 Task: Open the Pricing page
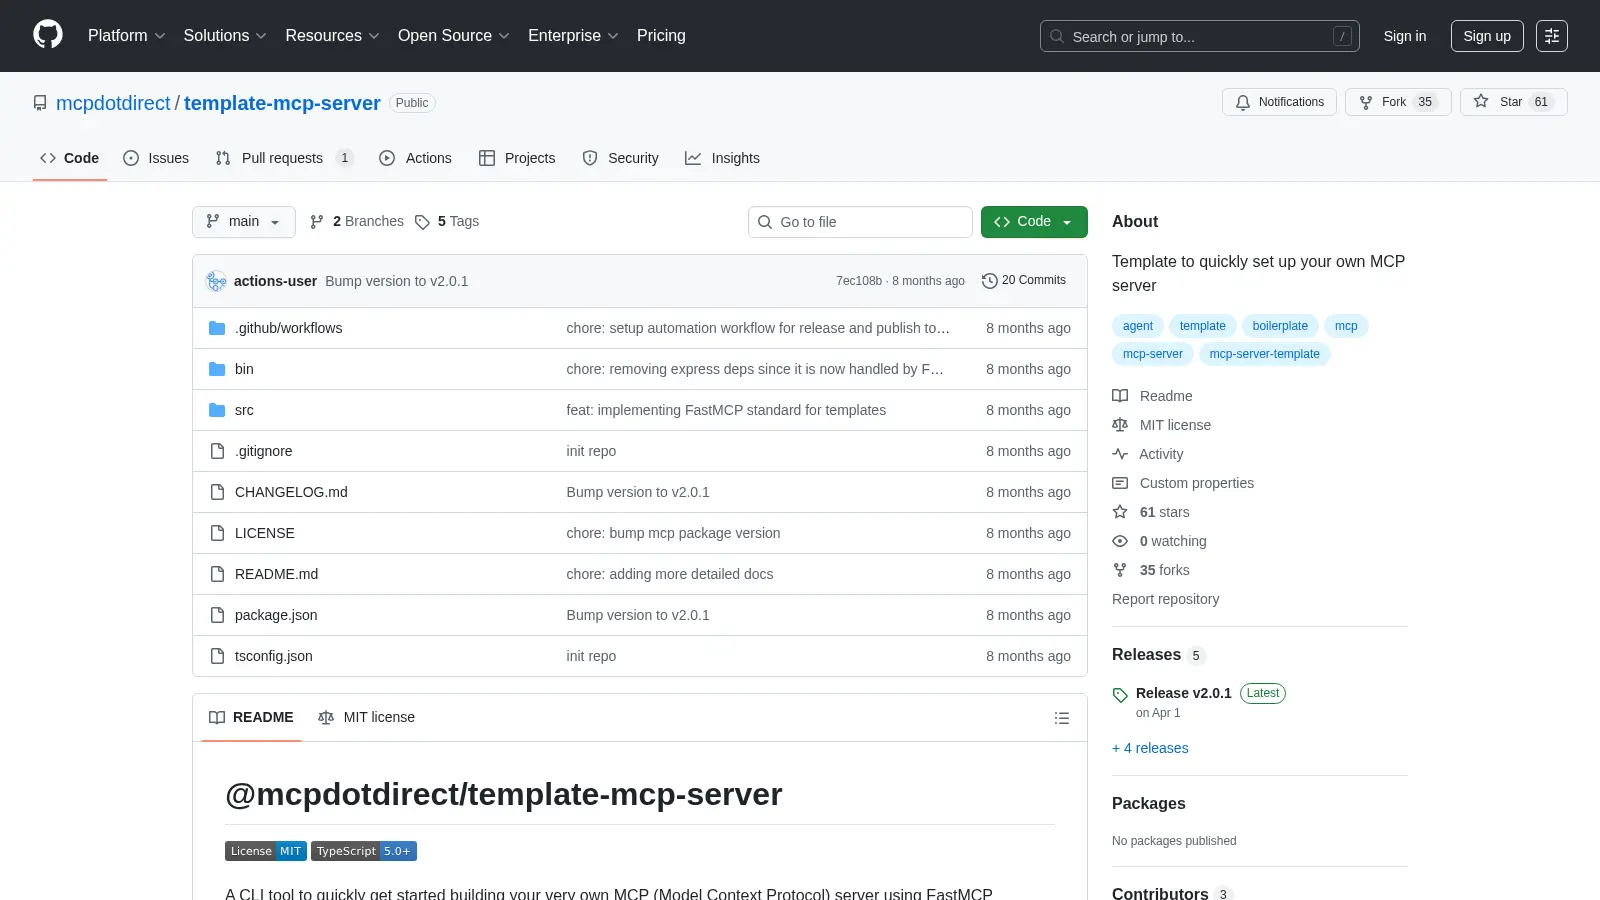click(x=661, y=36)
